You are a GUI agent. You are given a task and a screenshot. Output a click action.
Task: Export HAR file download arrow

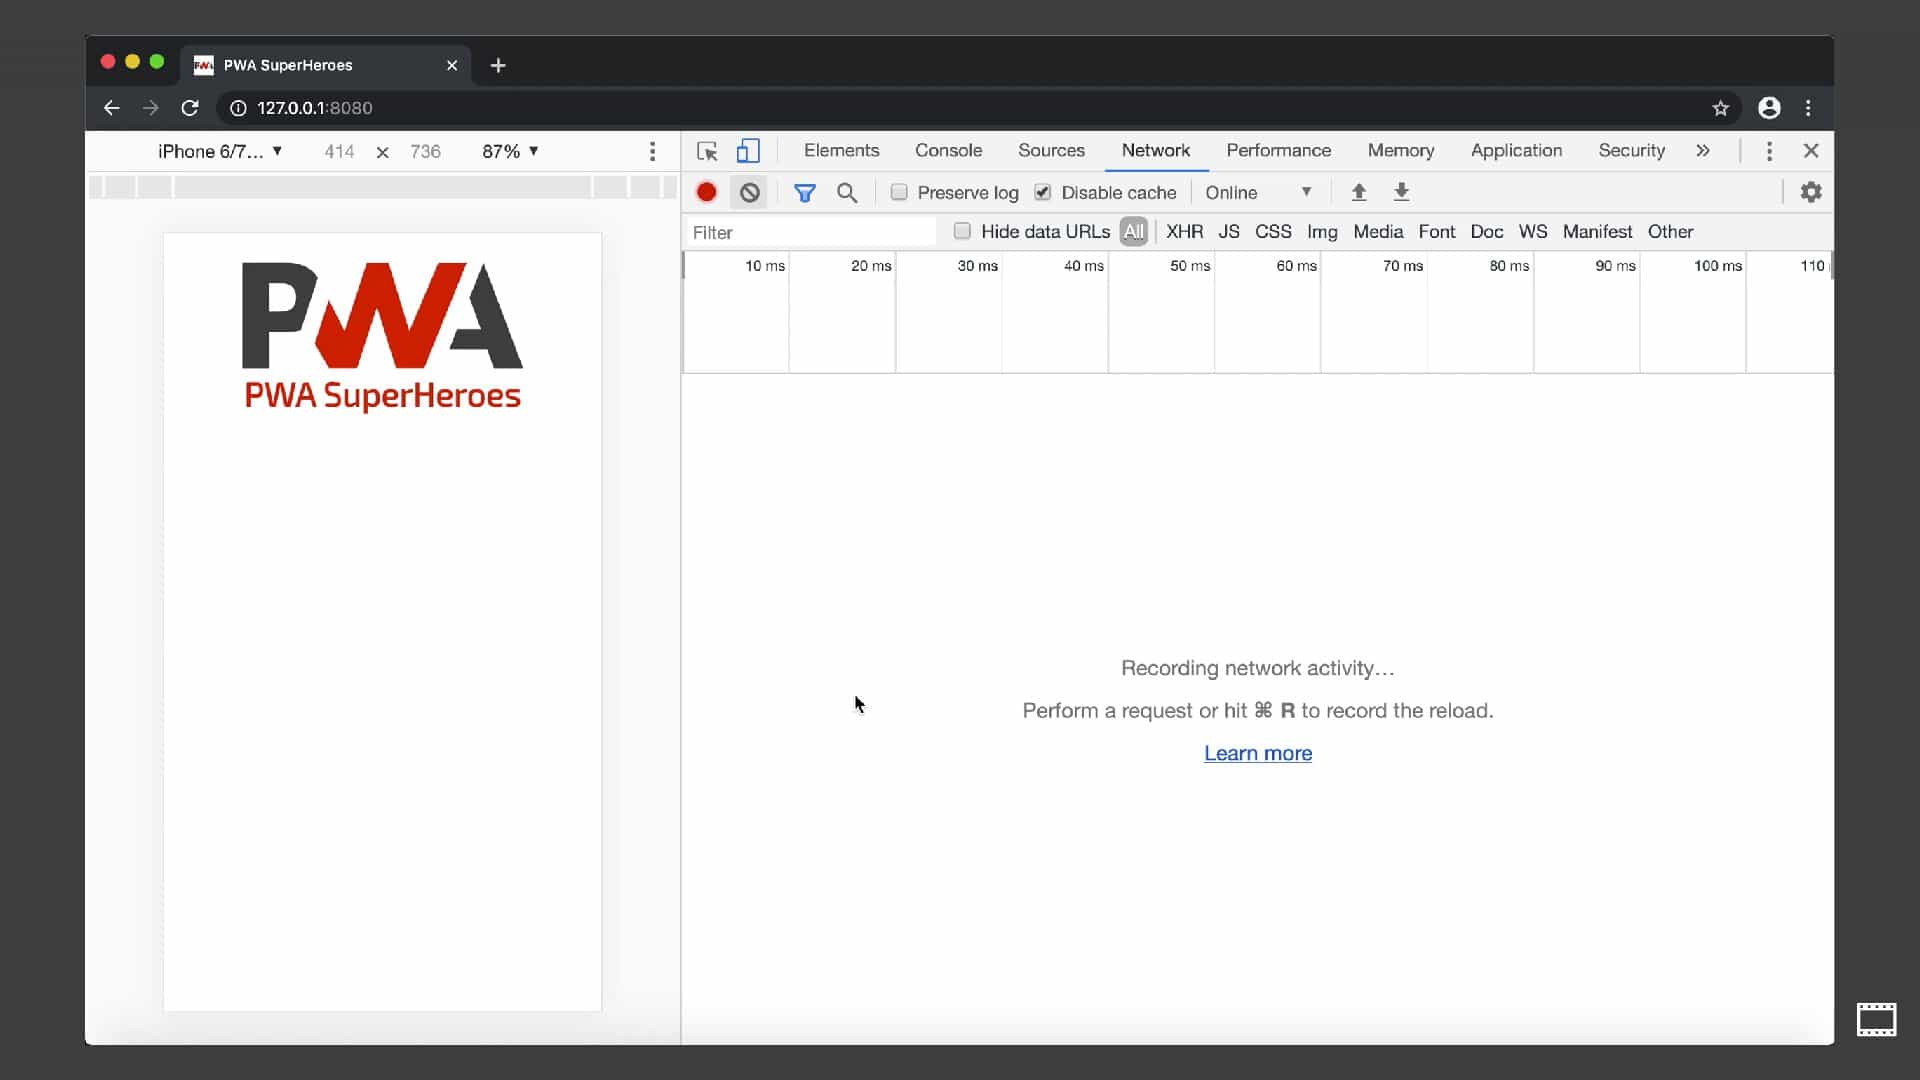pos(1401,192)
